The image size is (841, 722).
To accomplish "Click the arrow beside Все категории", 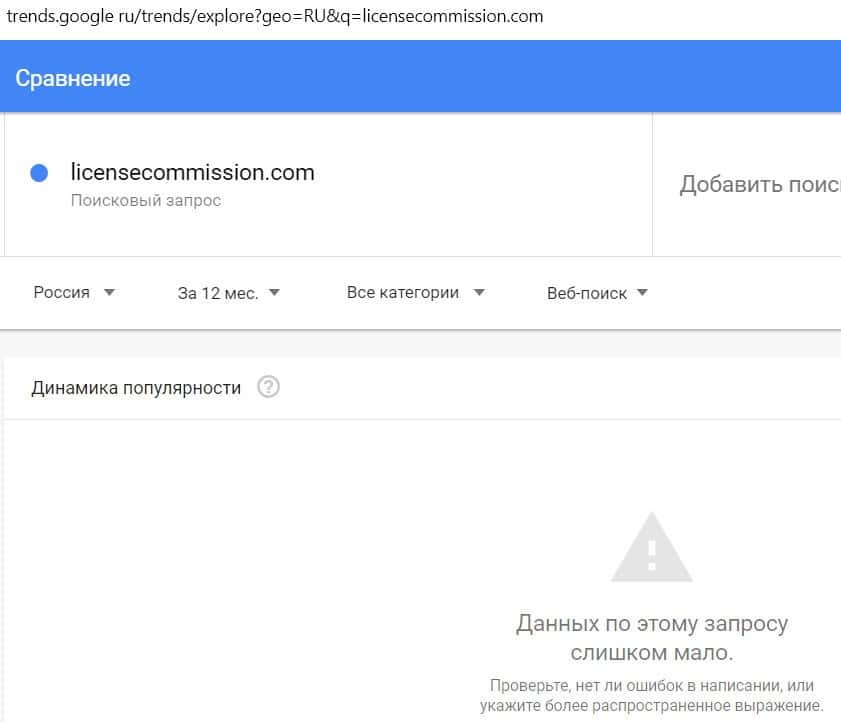I will point(479,293).
